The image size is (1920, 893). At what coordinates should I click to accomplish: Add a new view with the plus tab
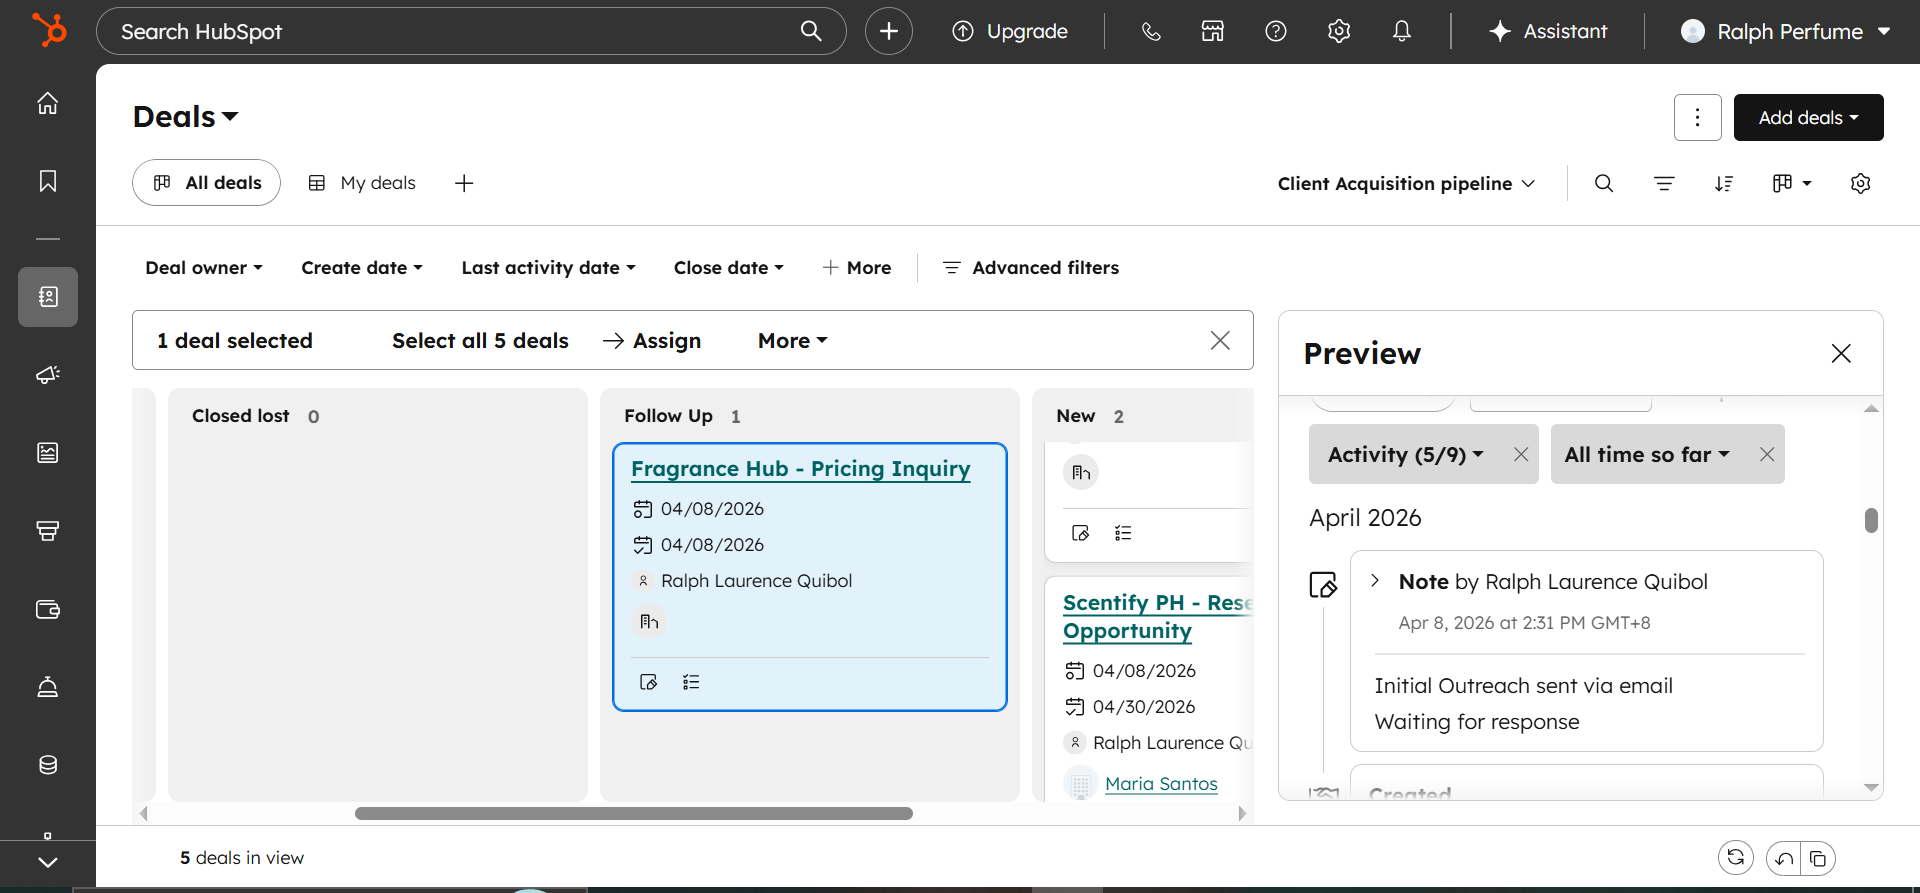pyautogui.click(x=464, y=183)
